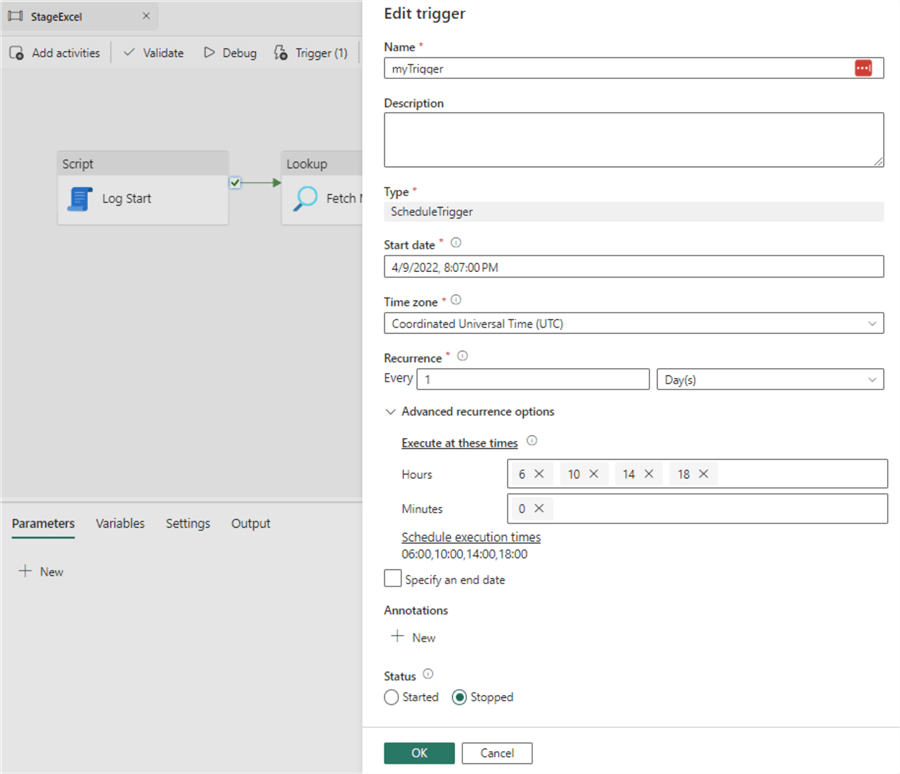Viewport: 900px width, 774px height.
Task: Check Specify an end date
Action: point(393,578)
